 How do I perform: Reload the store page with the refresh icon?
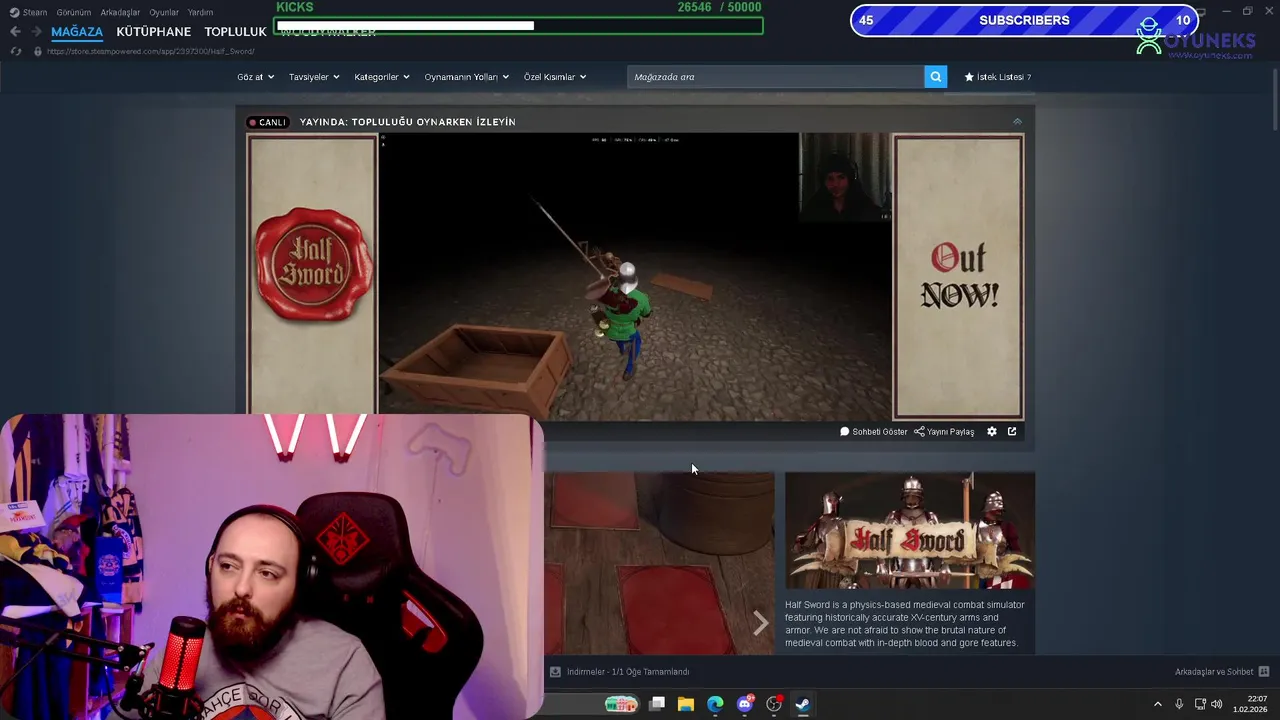(16, 51)
